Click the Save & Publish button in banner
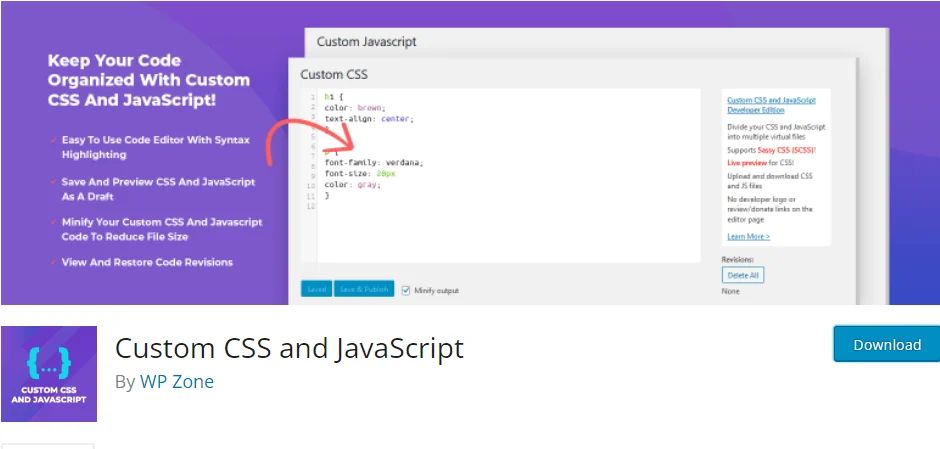The height and width of the screenshot is (449, 940). coord(364,289)
